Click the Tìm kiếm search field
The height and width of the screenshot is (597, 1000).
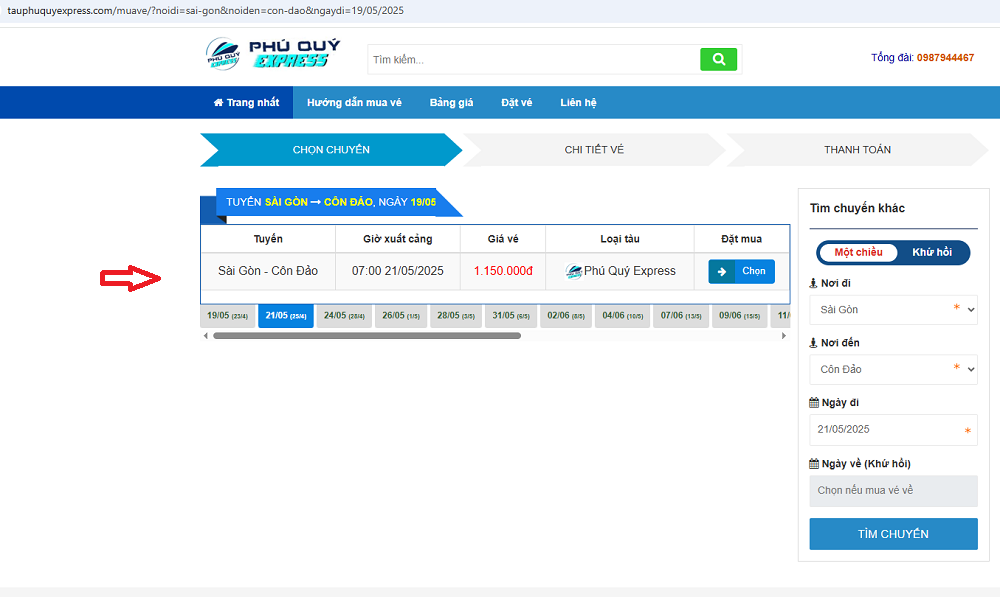(x=534, y=59)
